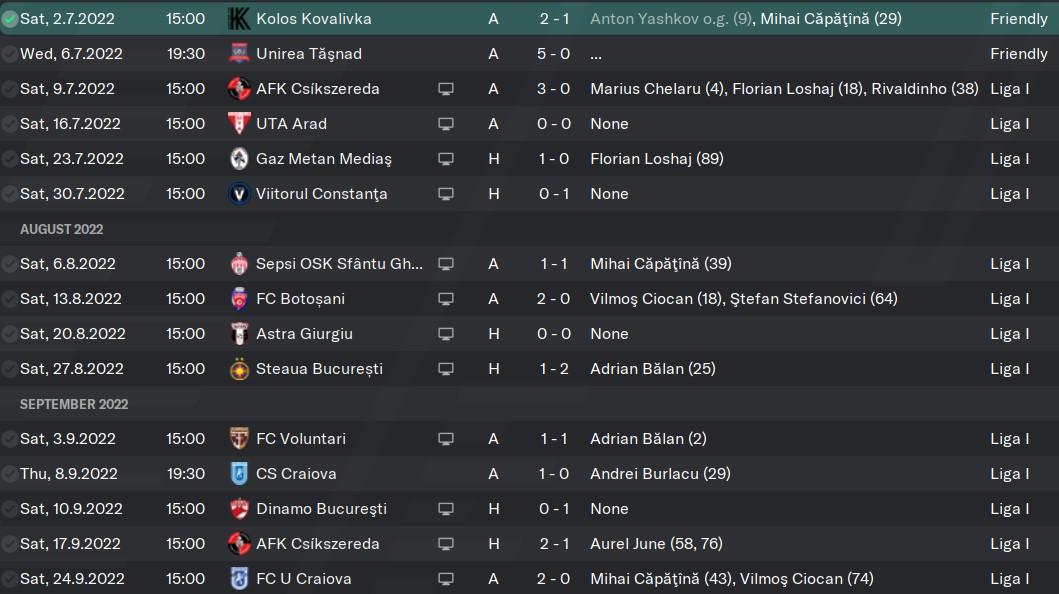Toggle the check circle for Wed, 6.7.2022 match
This screenshot has height=594, width=1059.
pos(9,54)
